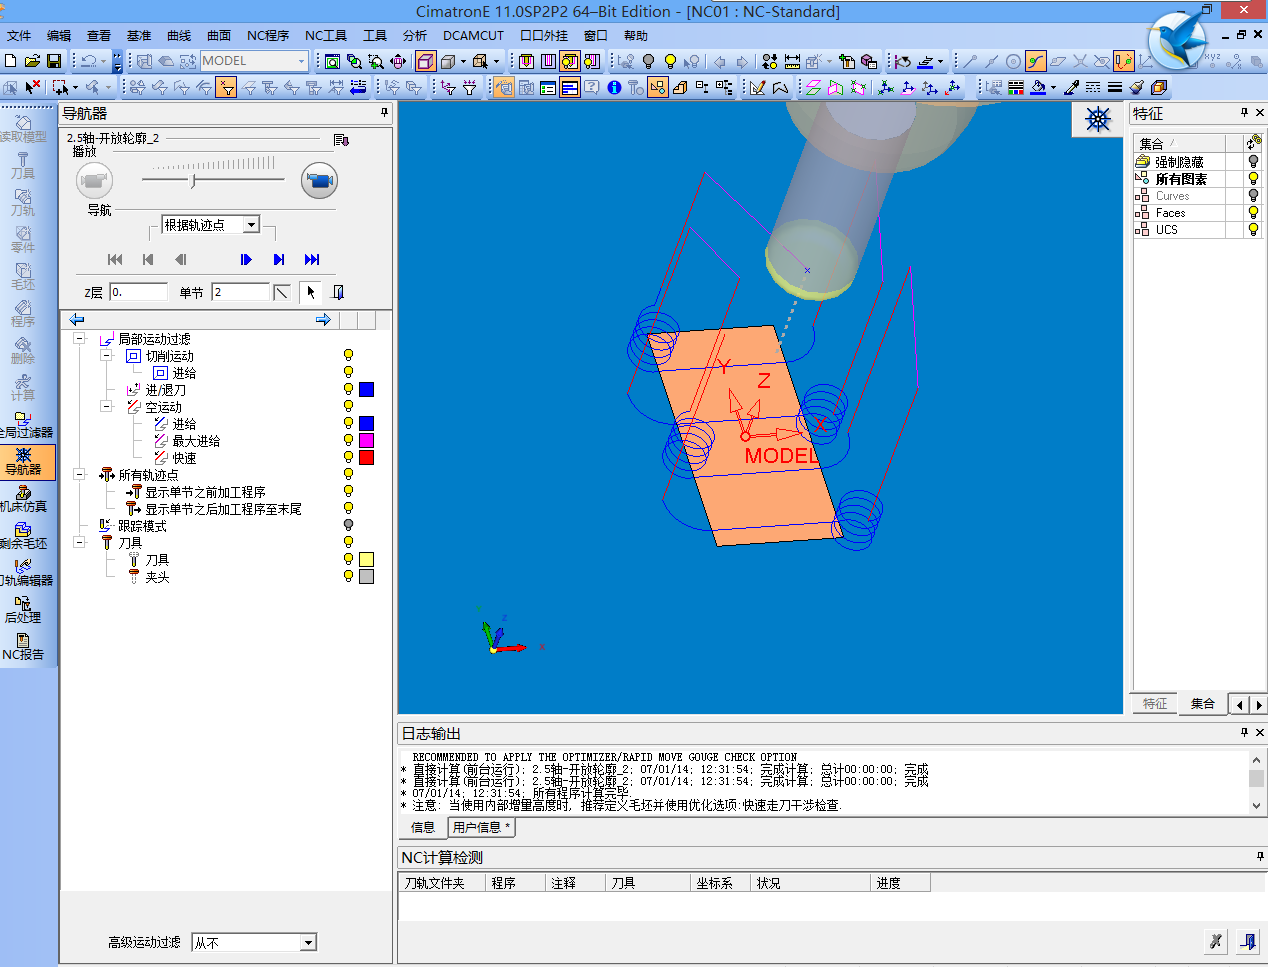Image resolution: width=1268 pixels, height=967 pixels.
Task: Switch to the 集合 tab
Action: (1201, 703)
